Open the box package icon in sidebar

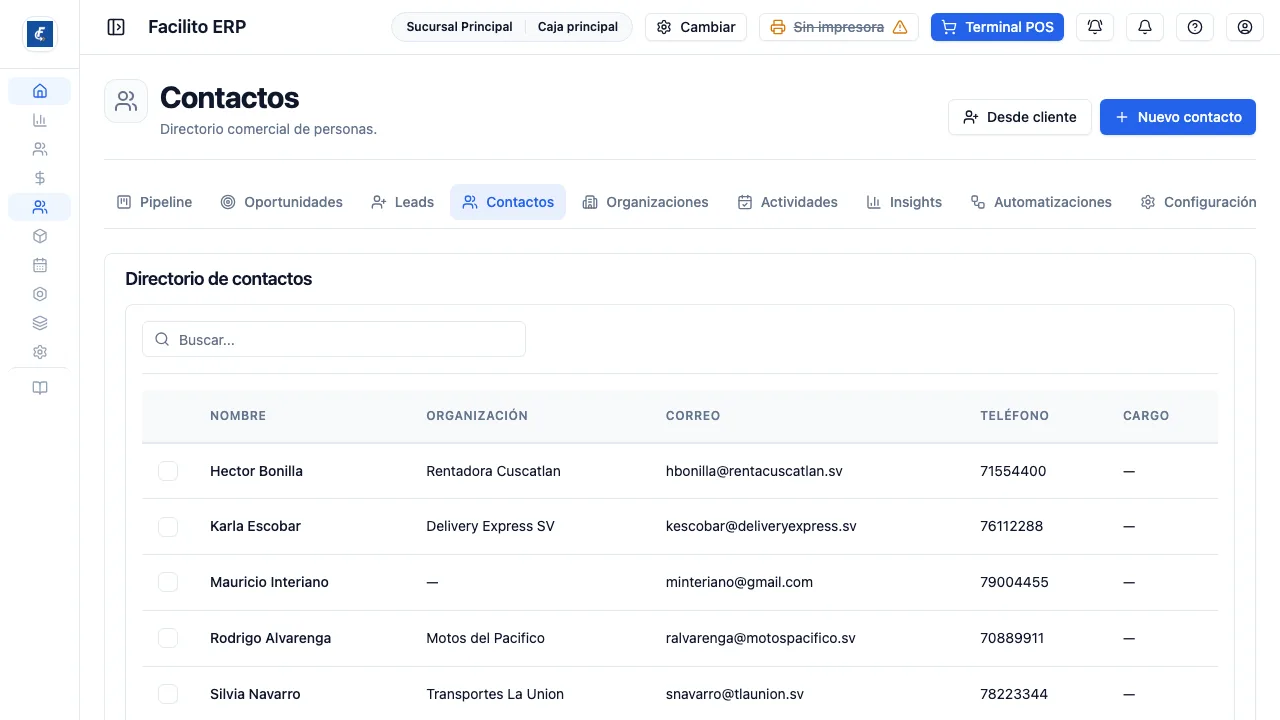click(x=40, y=236)
